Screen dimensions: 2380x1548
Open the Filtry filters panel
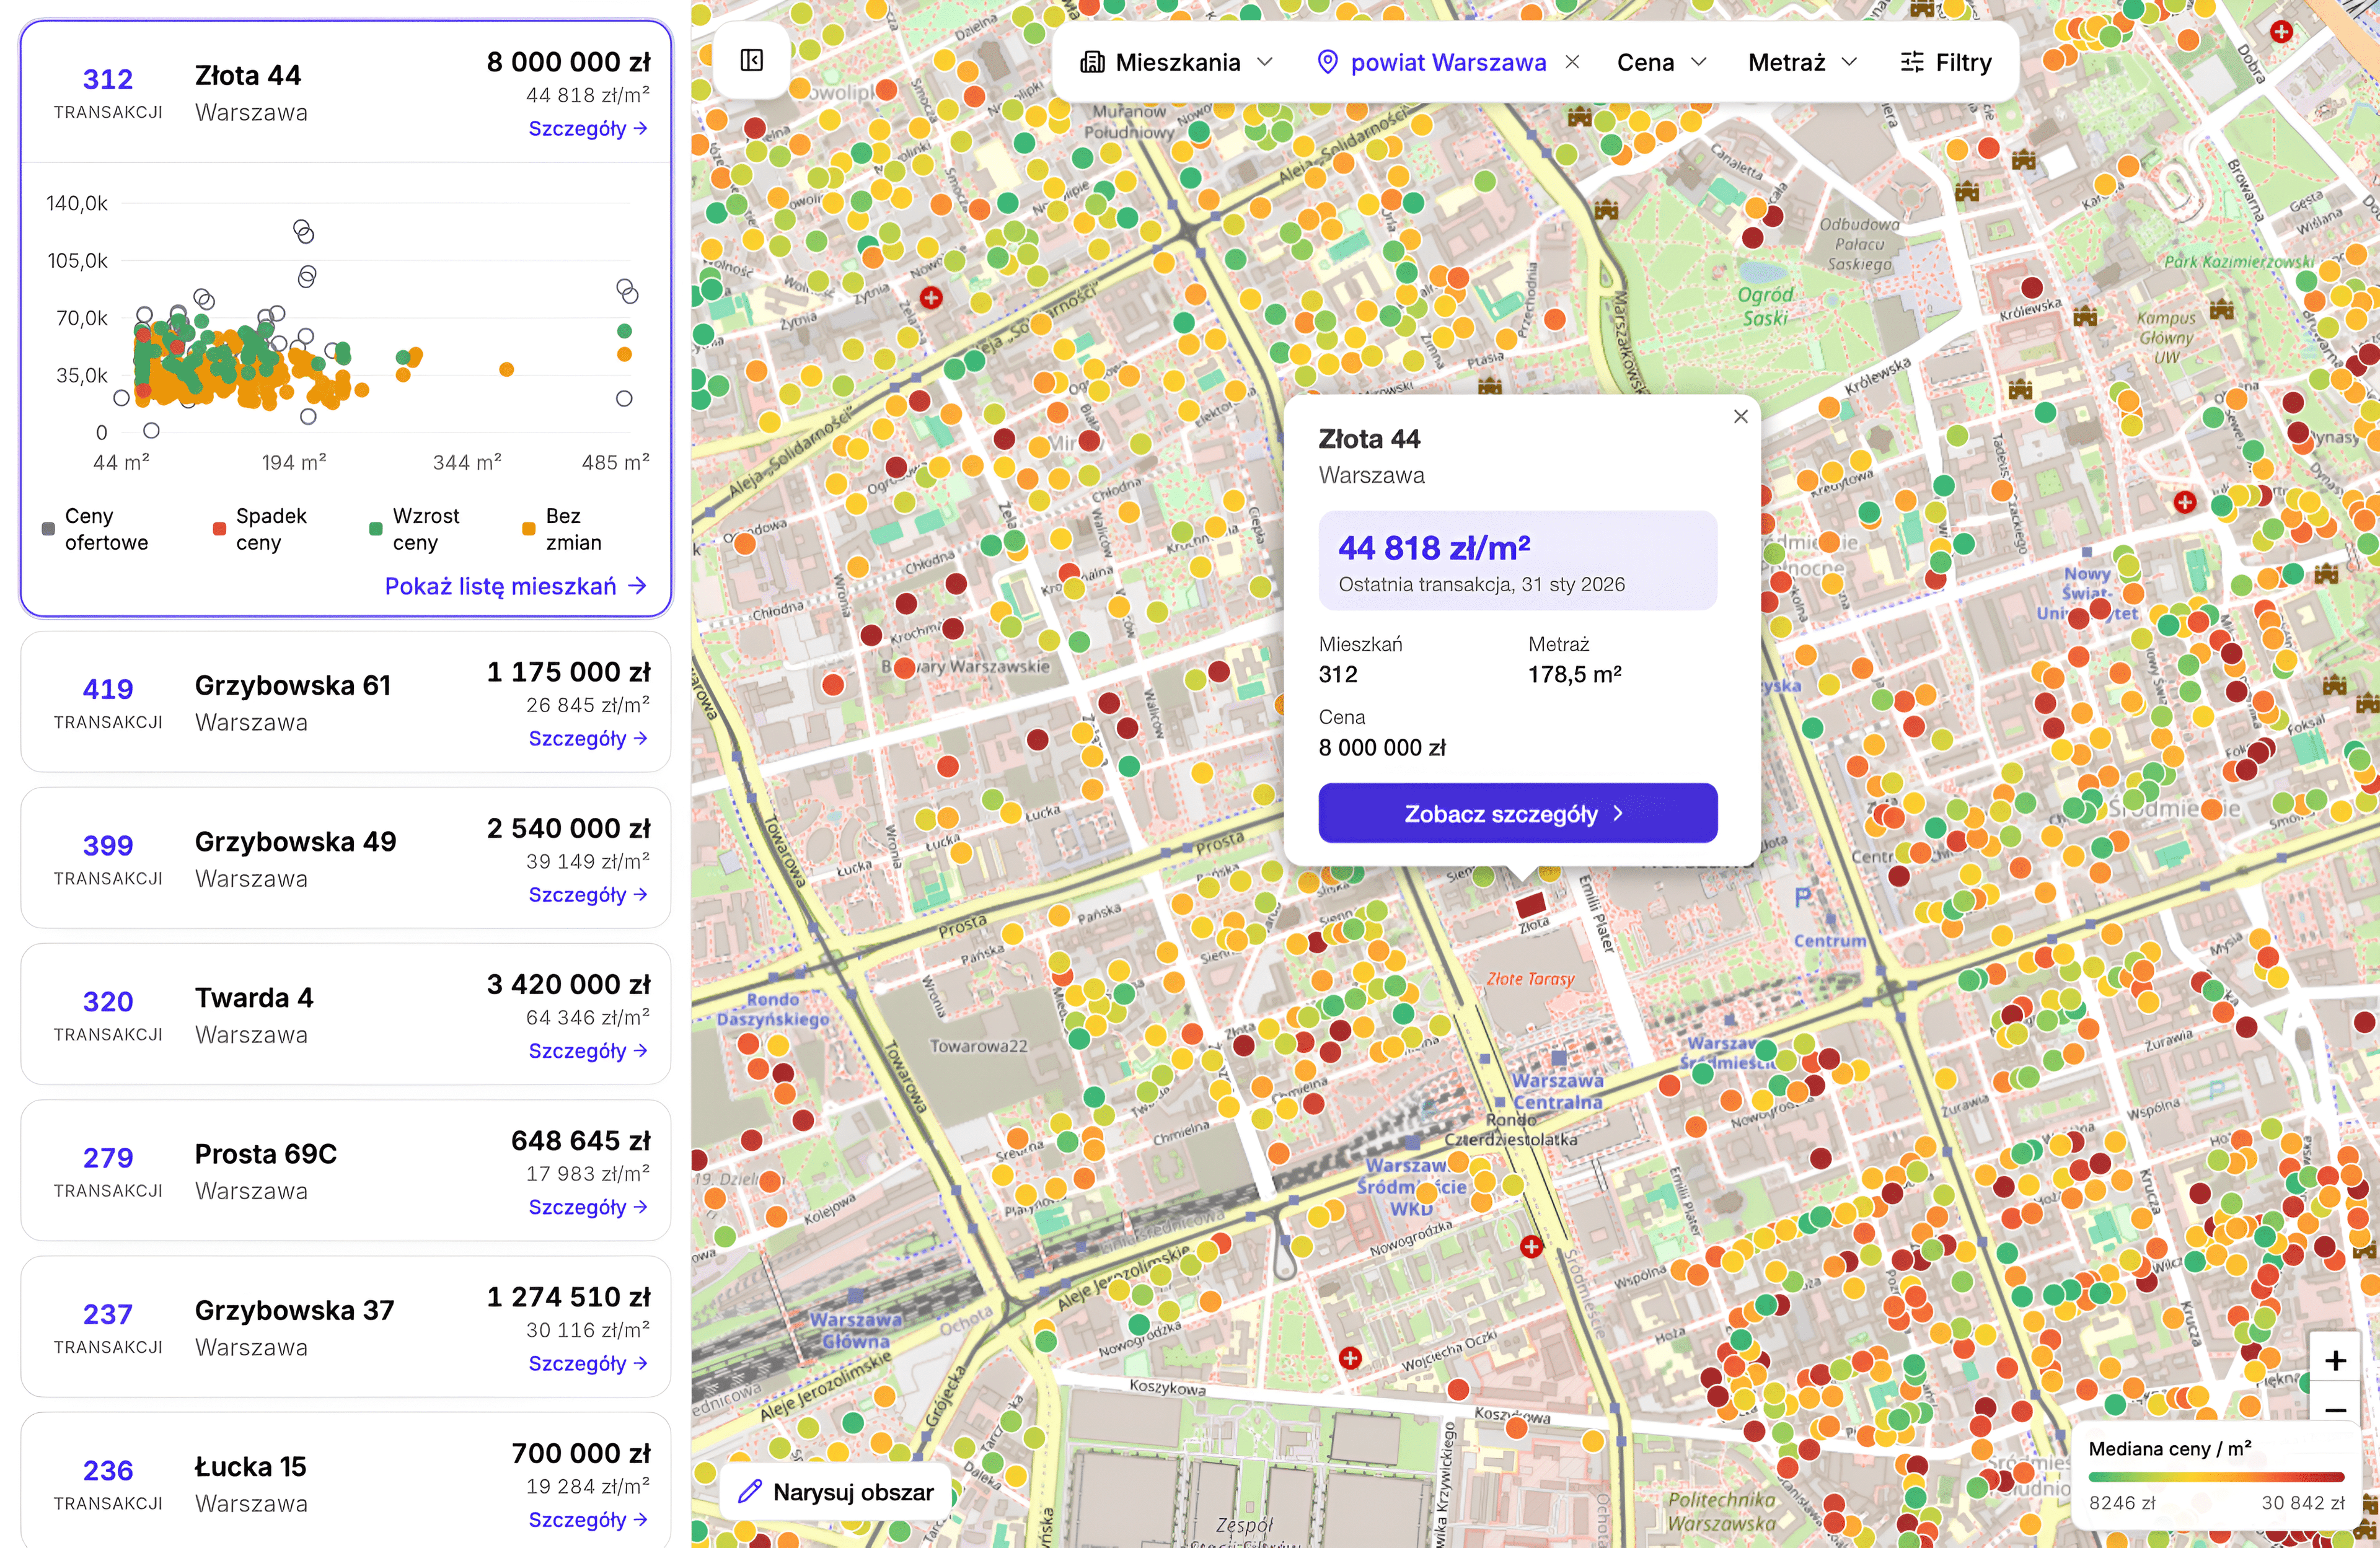tap(1946, 62)
